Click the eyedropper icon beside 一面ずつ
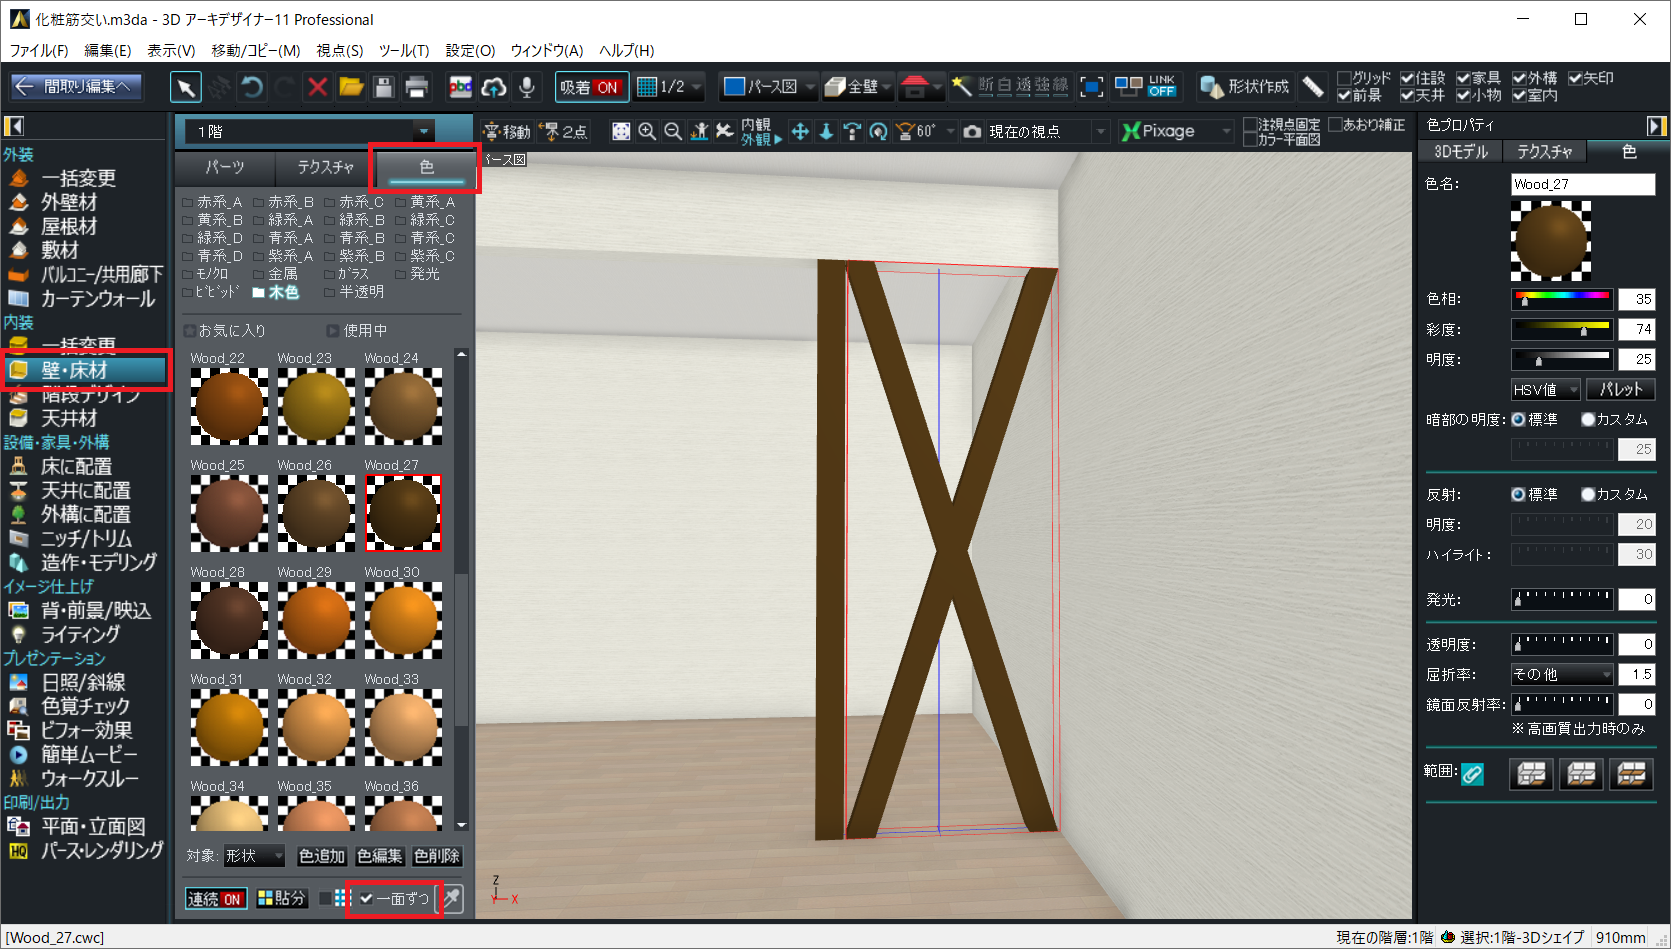Screen dimensions: 1671x949 pos(453,898)
